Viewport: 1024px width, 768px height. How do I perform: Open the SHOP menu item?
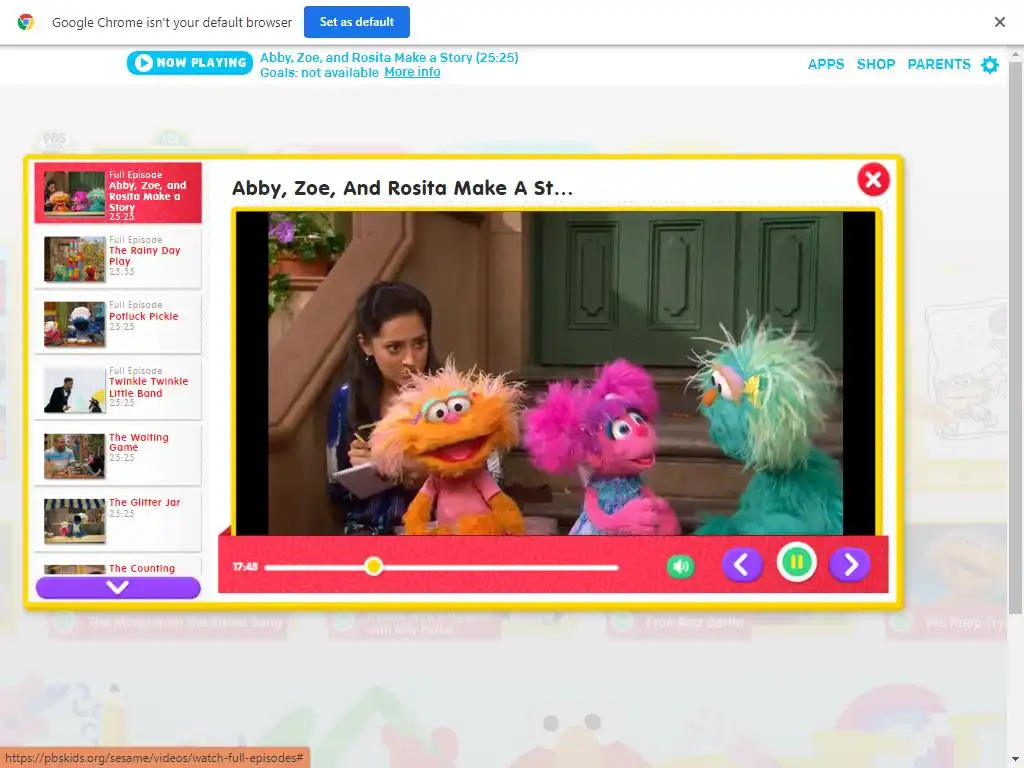pos(876,64)
